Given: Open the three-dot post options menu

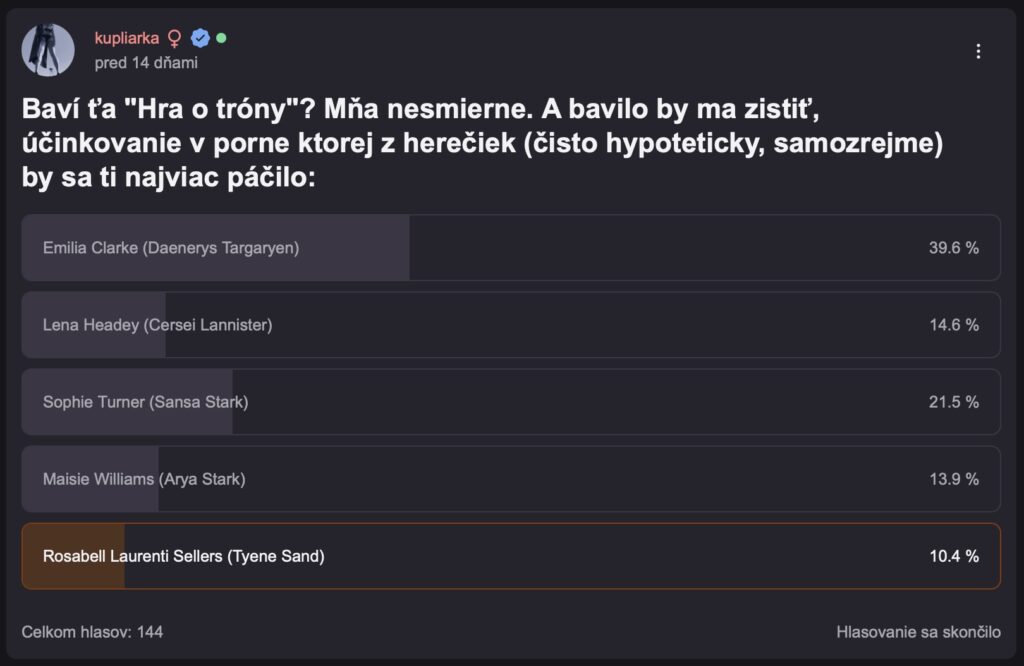Looking at the screenshot, I should pos(978,51).
